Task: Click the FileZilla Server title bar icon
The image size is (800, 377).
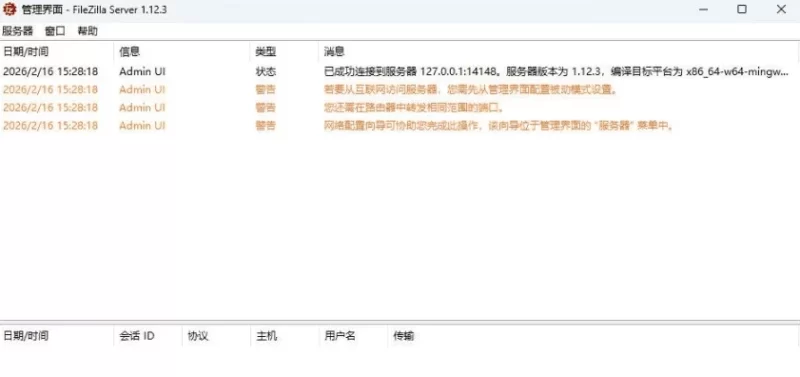Action: (x=10, y=9)
